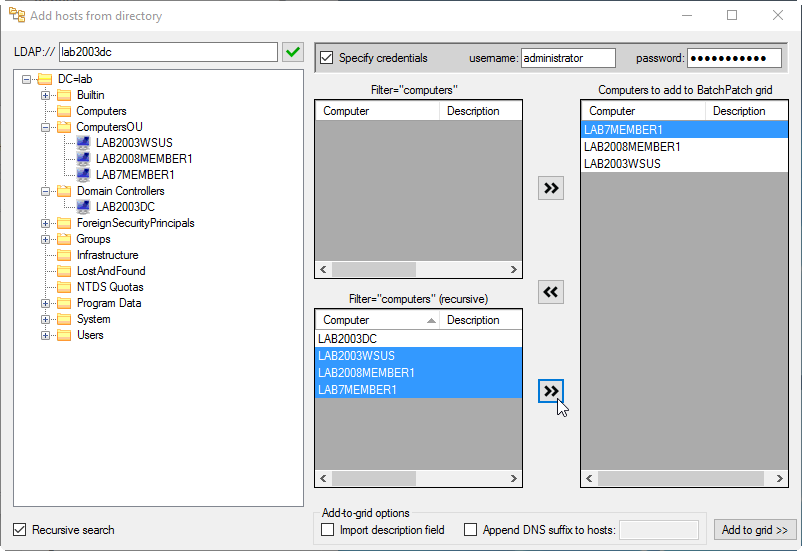Click the double-left-arrow remove button

pyautogui.click(x=551, y=292)
